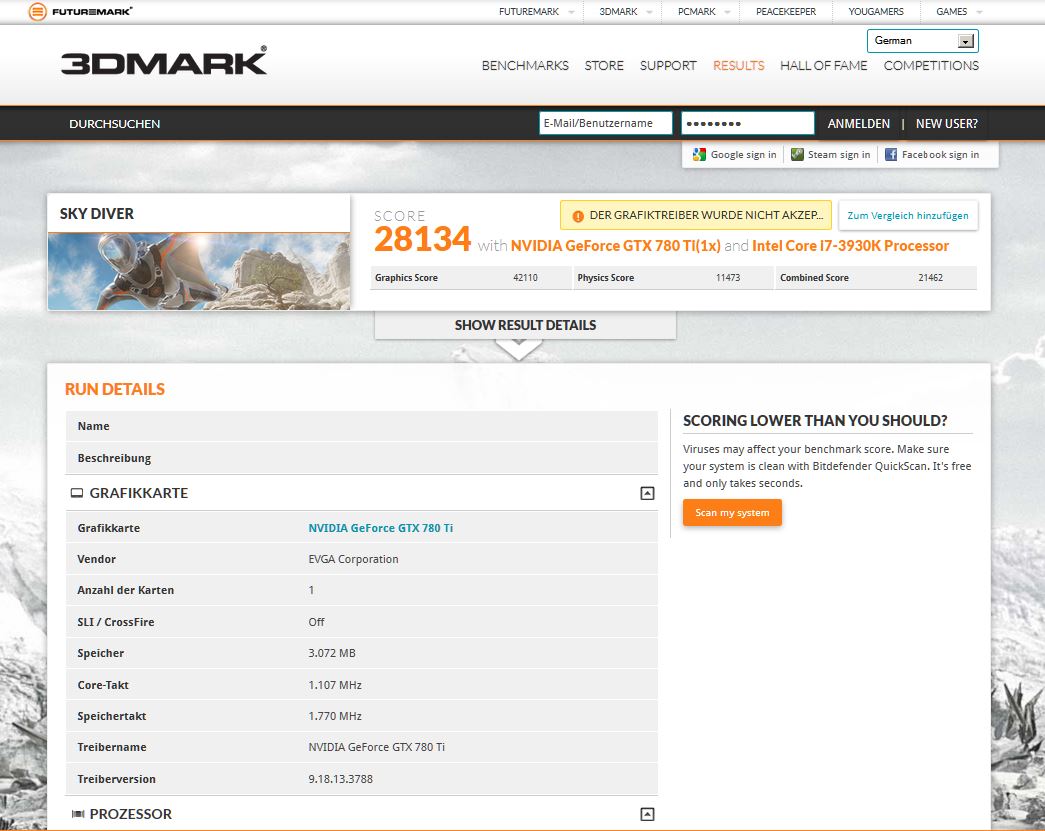This screenshot has height=831, width=1045.
Task: Click Physics Score value 11473
Action: pos(728,278)
